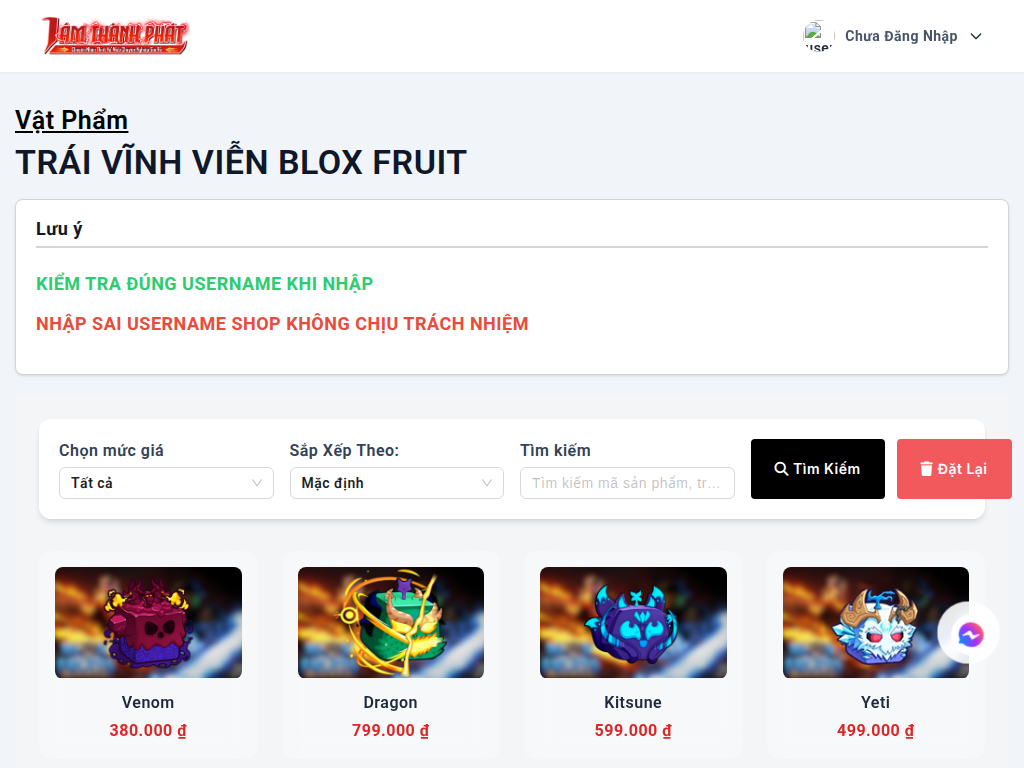1024x768 pixels.
Task: Select the Dragon 799.000 đ price
Action: coord(391,730)
